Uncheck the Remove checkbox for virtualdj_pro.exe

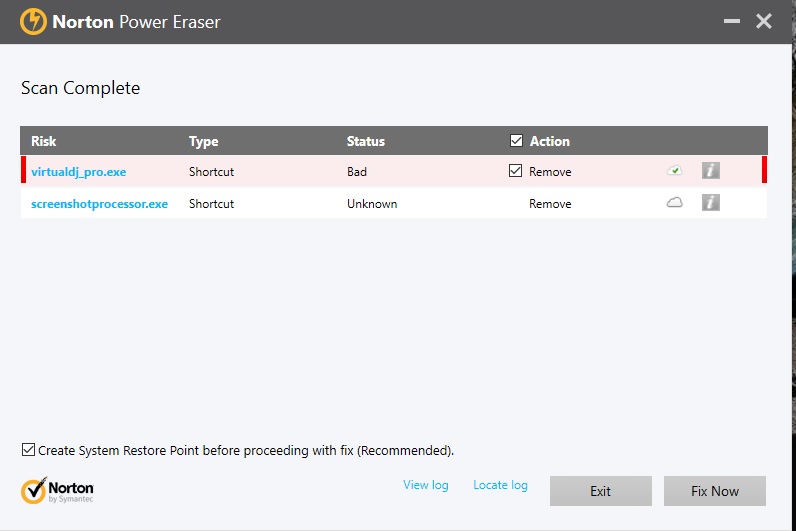[516, 171]
